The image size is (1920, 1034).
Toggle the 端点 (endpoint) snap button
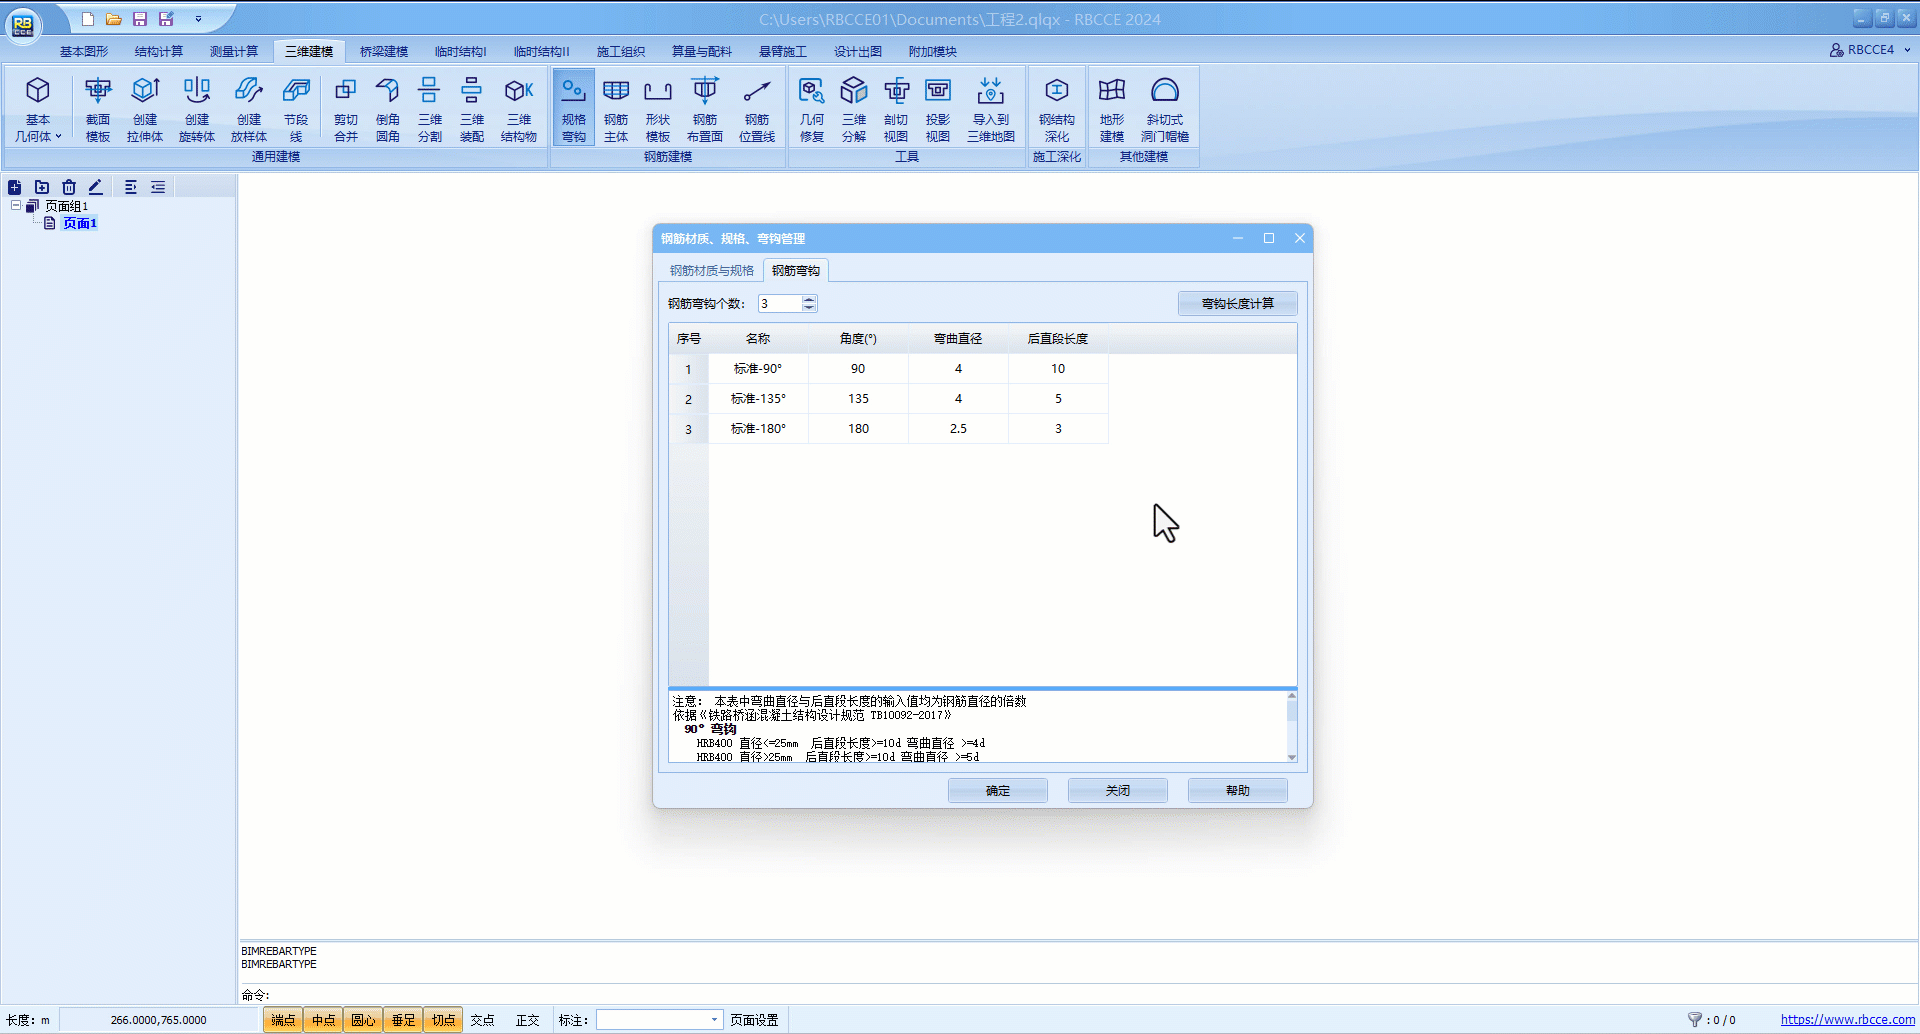[x=283, y=1020]
